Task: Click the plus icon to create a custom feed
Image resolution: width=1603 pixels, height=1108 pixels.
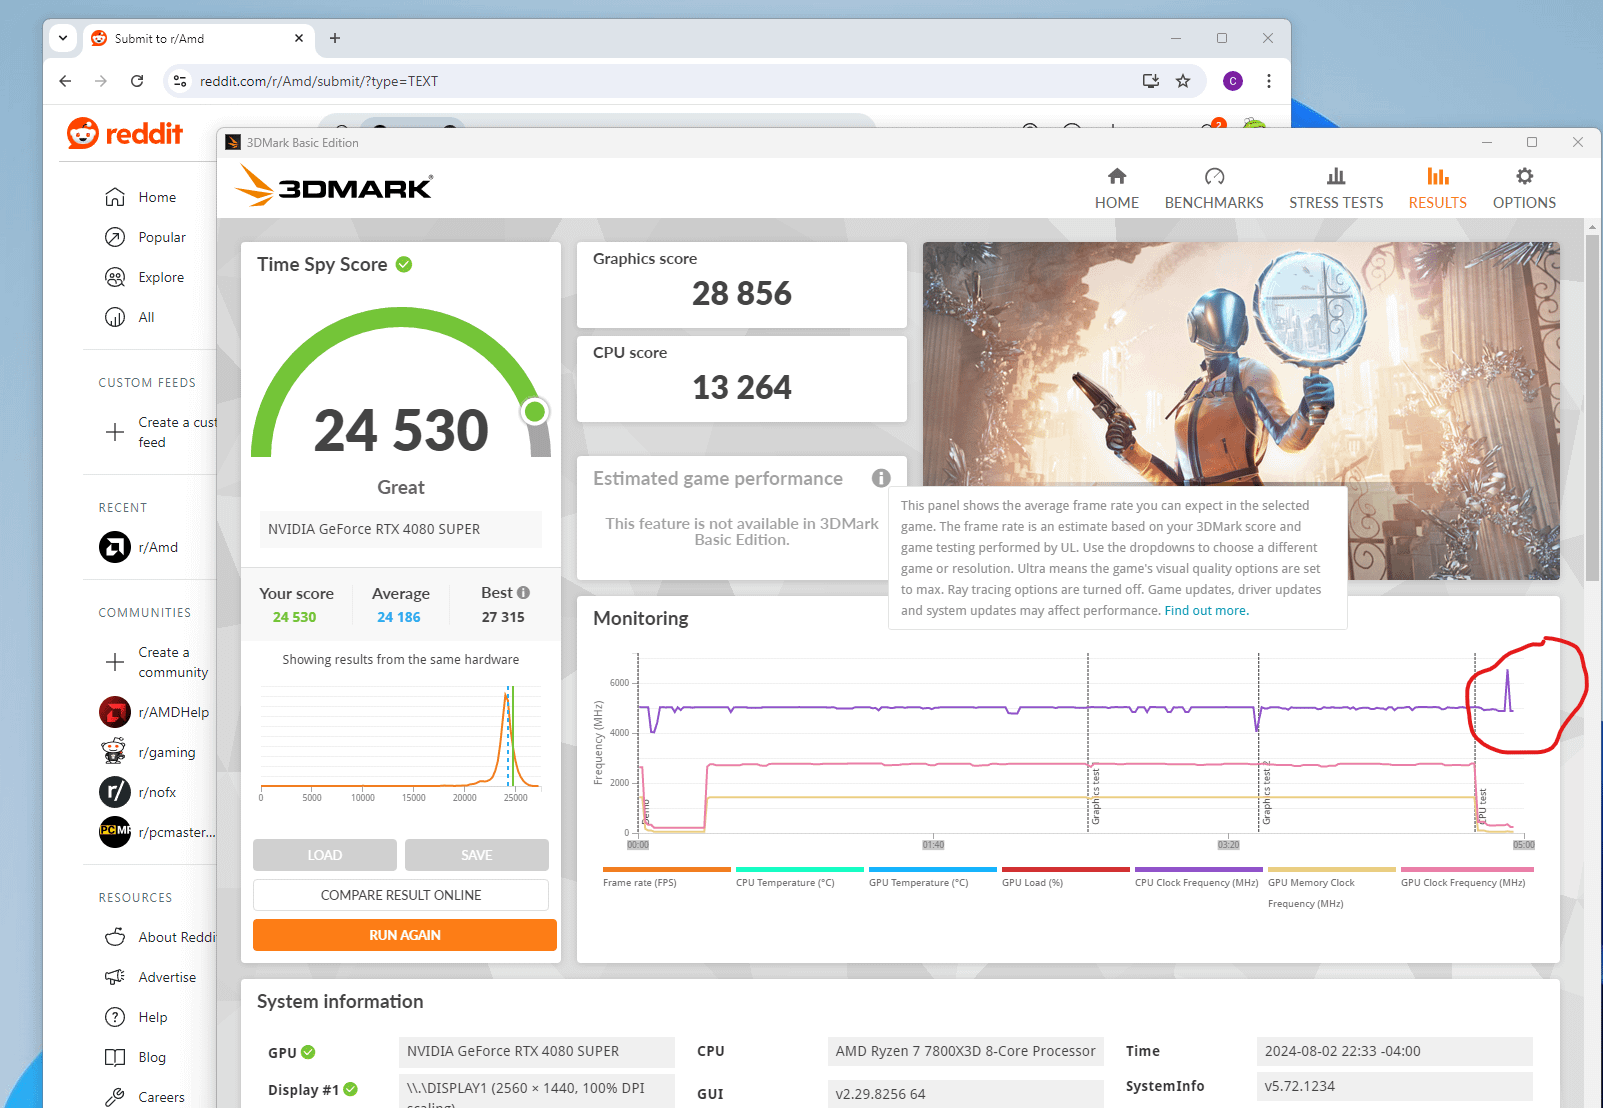Action: tap(115, 432)
